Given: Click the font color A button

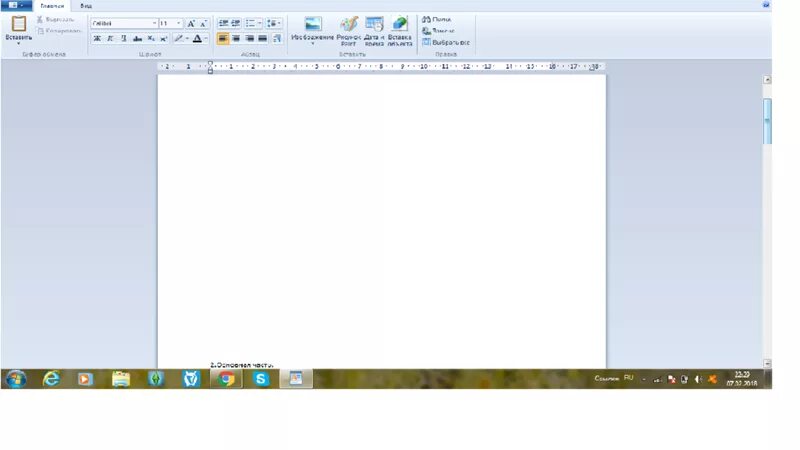Looking at the screenshot, I should pyautogui.click(x=197, y=39).
